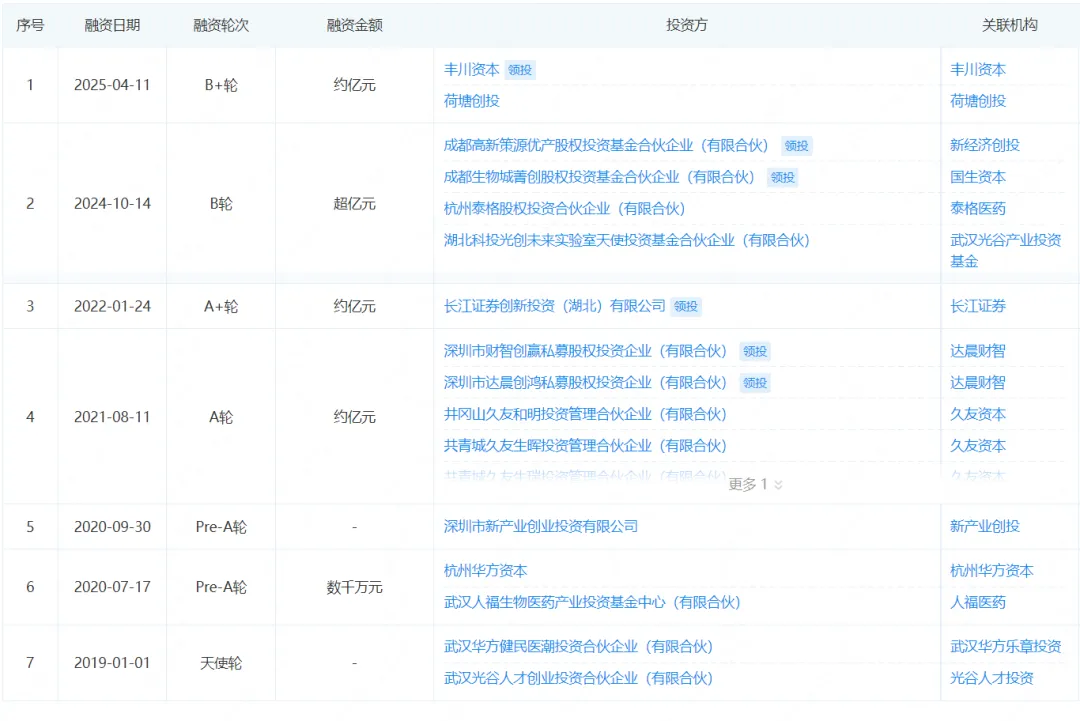
Task: Open 长江证券创新投资（湖北）有限公司 link
Action: [x=554, y=306]
